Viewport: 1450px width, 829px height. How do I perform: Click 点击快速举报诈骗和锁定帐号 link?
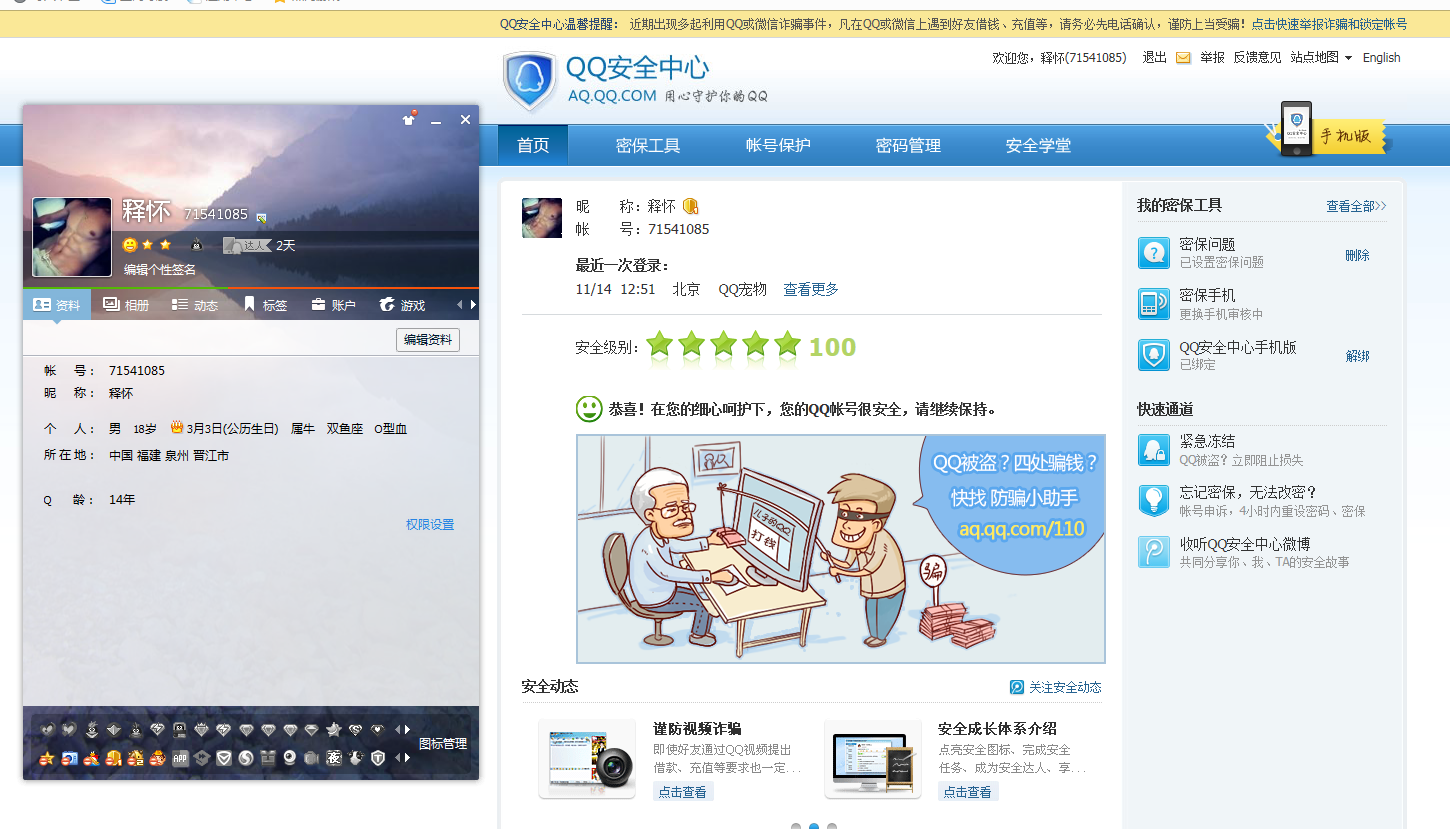pyautogui.click(x=1329, y=24)
